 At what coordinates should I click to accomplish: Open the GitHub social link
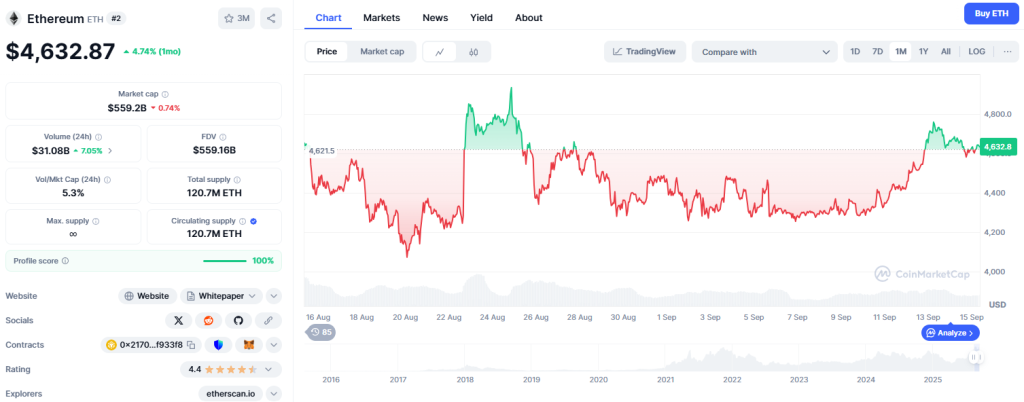(x=238, y=320)
